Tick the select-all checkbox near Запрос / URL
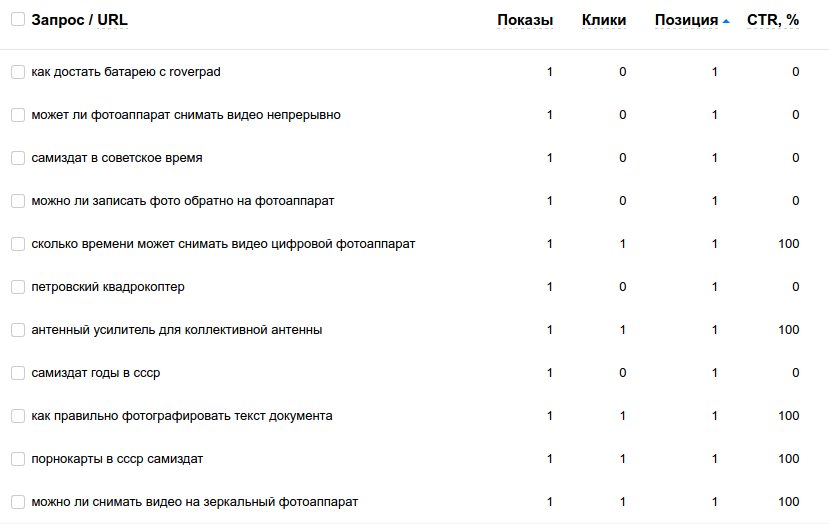 [18, 19]
